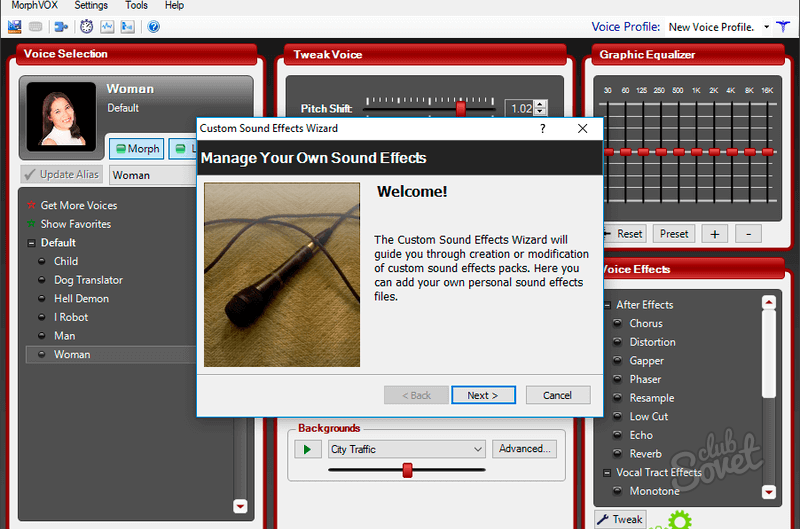Click the first MorphVOX toolbar icon
The width and height of the screenshot is (800, 529).
coord(13,27)
